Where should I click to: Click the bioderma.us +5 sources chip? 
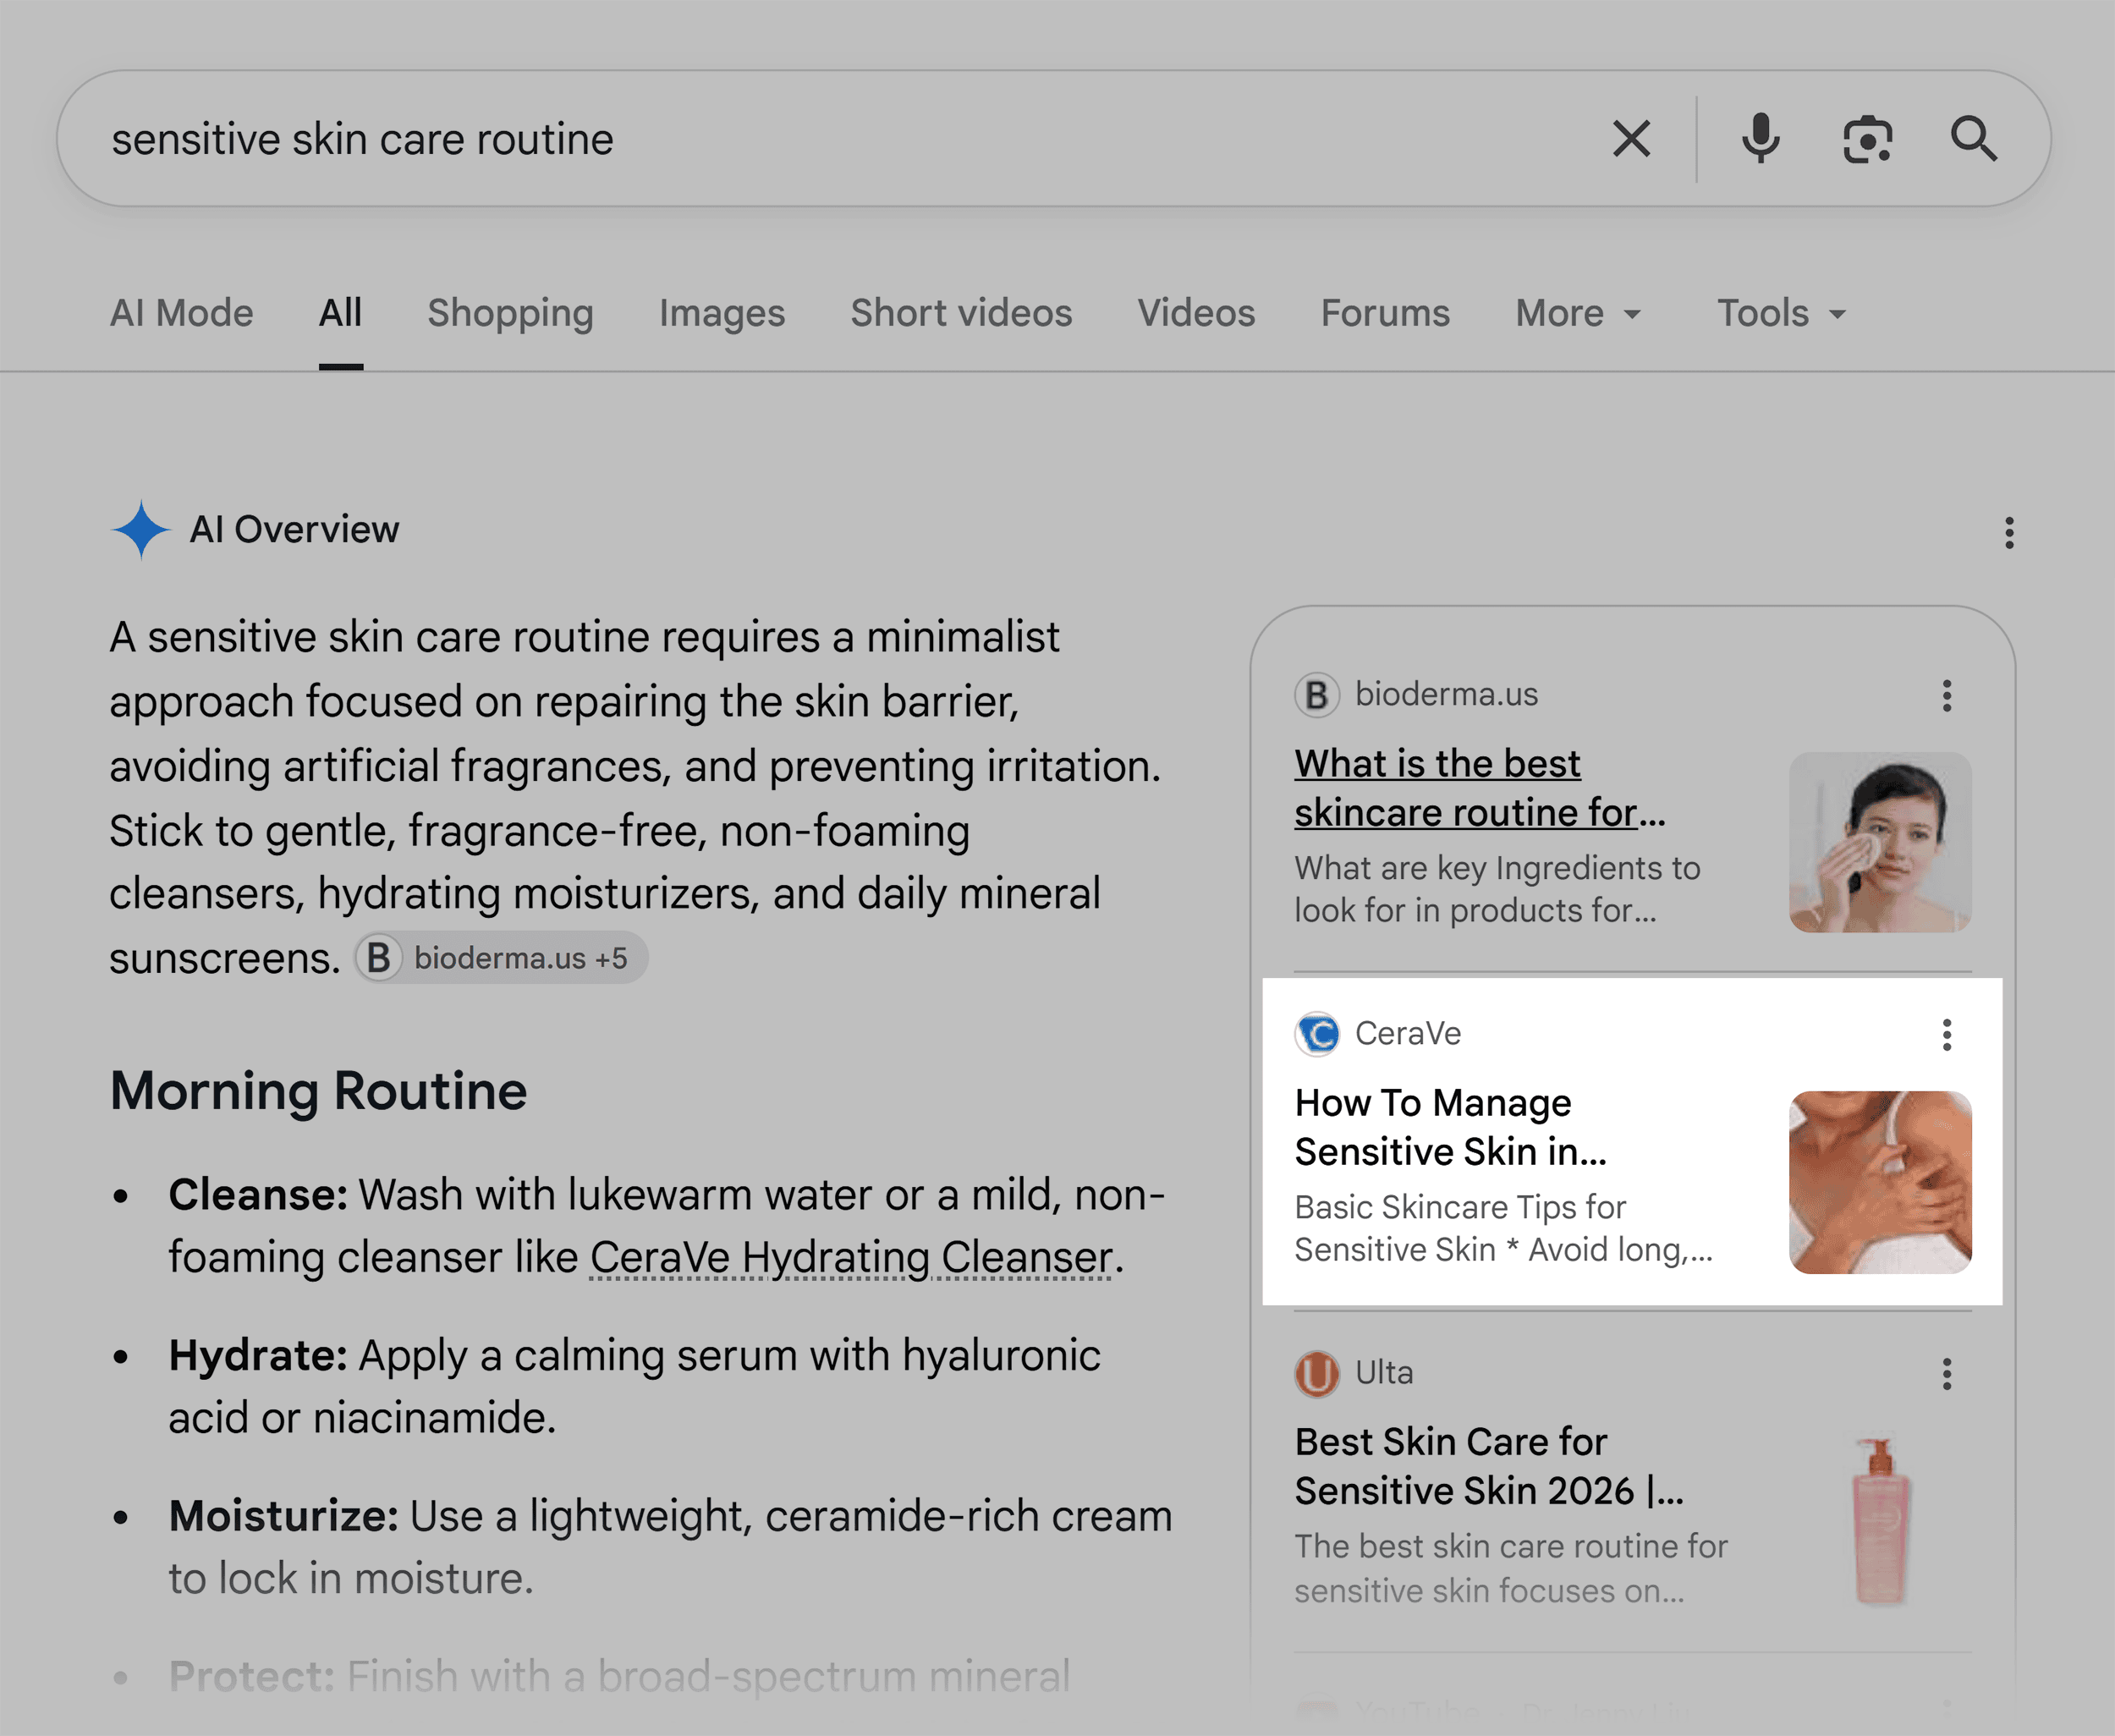point(501,958)
